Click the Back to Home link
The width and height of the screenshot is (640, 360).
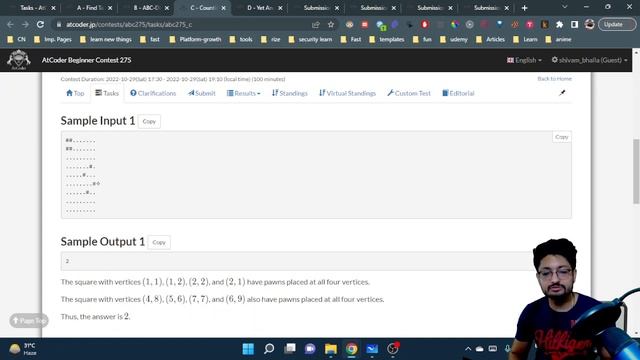[554, 78]
